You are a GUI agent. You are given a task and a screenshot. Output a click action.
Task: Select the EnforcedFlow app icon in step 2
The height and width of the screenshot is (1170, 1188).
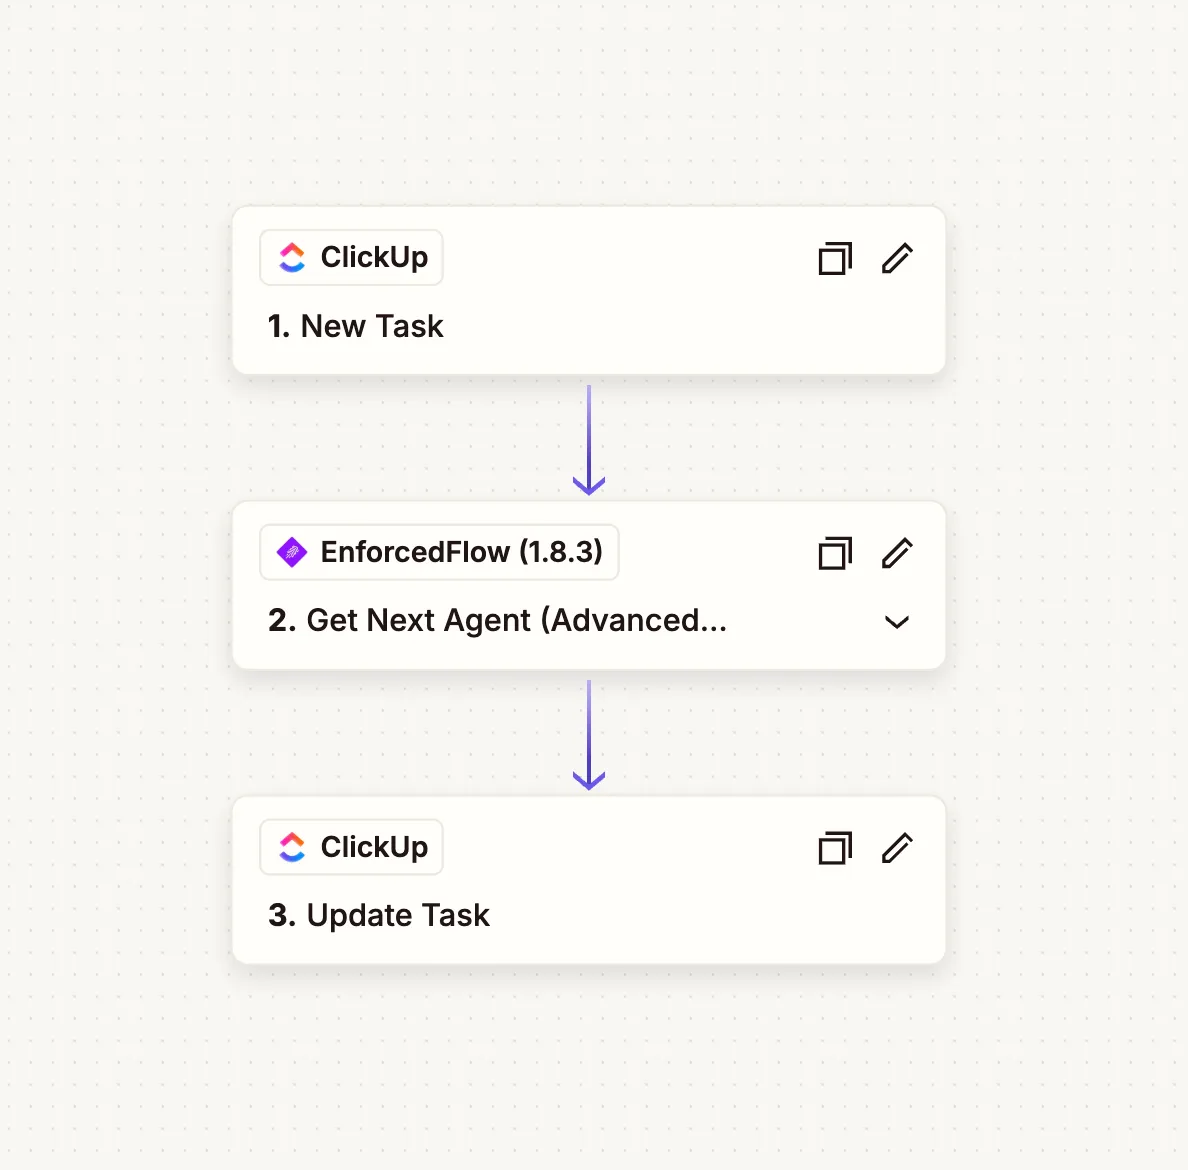point(290,552)
